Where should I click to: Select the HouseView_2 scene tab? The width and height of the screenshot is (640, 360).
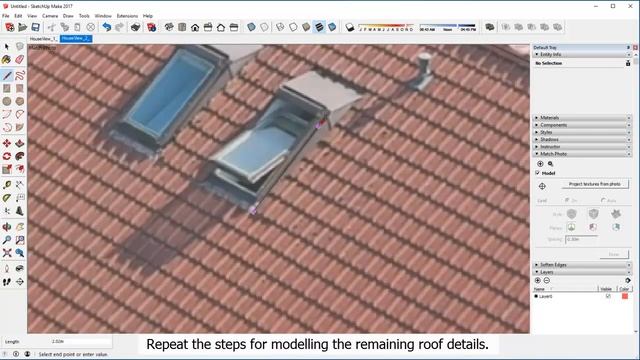tap(76, 38)
